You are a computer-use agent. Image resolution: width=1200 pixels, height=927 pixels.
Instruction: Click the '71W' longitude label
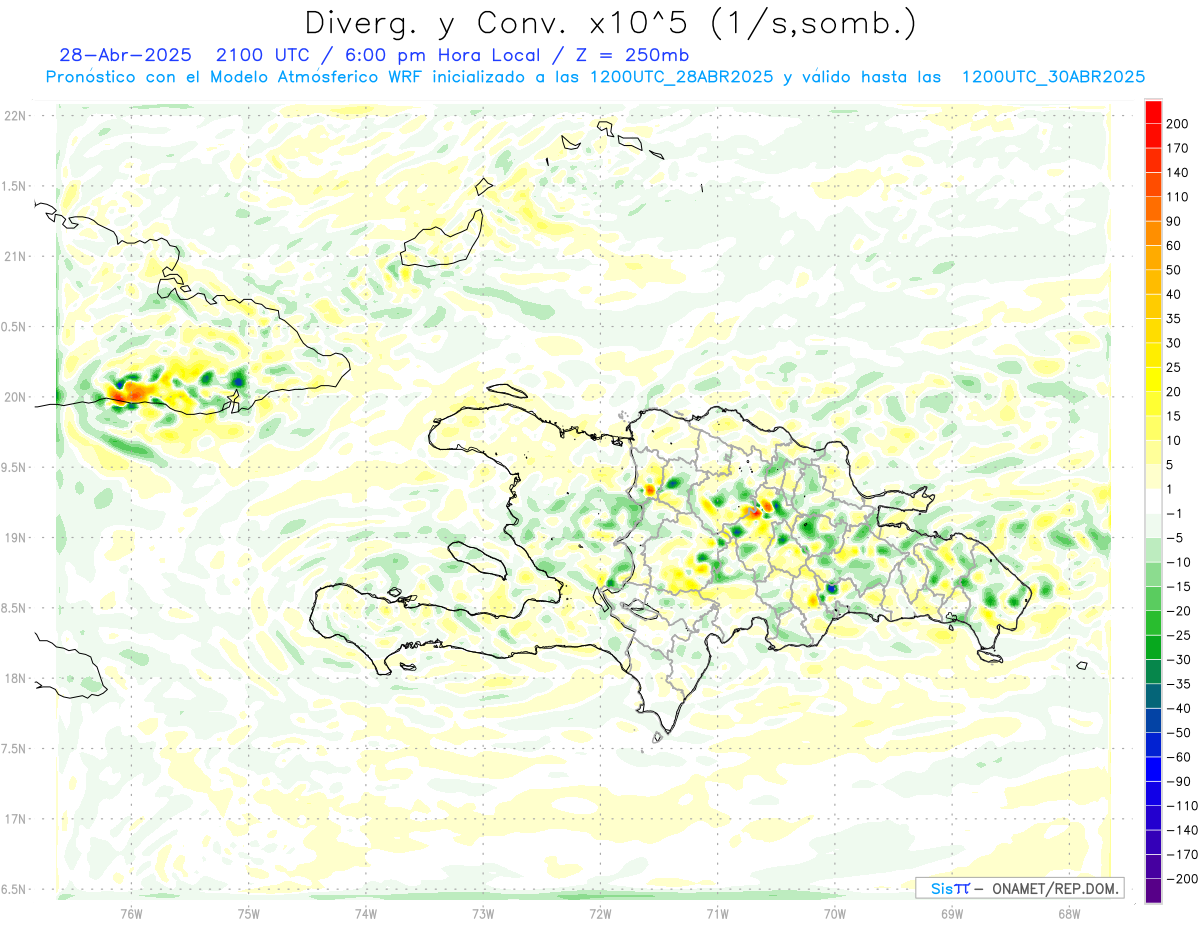[717, 913]
